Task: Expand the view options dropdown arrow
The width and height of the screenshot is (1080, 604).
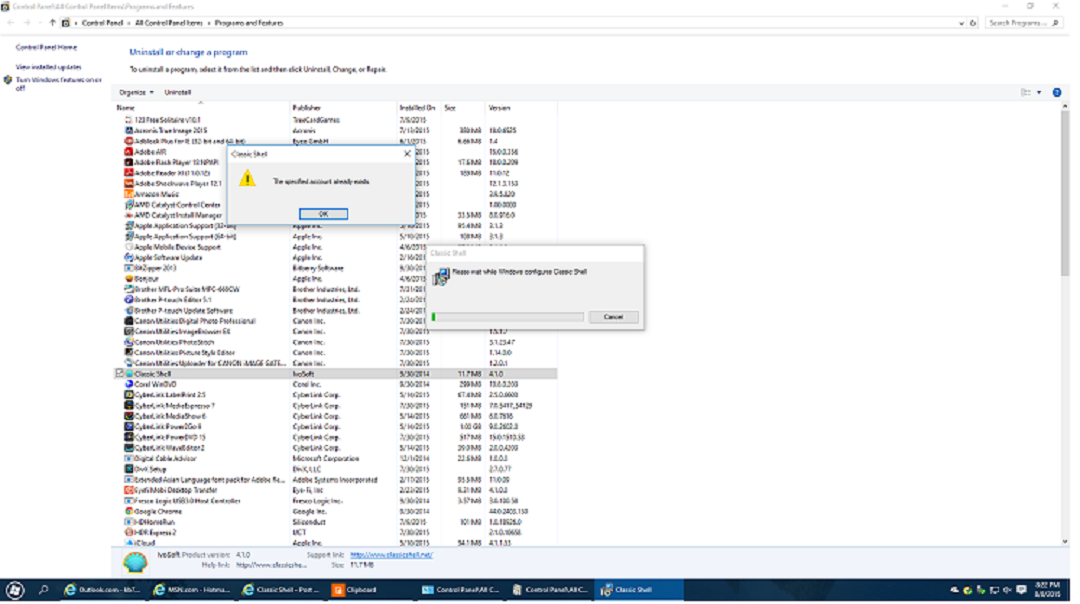Action: point(1039,93)
